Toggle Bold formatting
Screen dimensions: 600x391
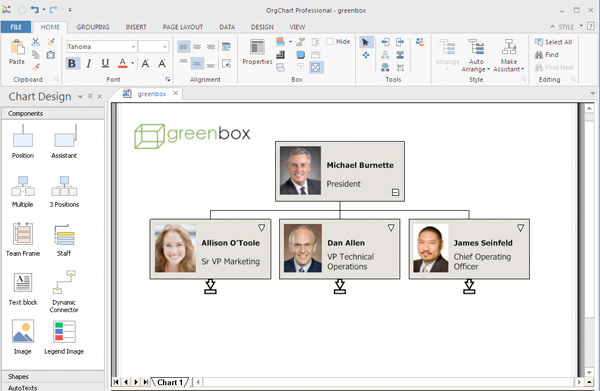tap(72, 63)
